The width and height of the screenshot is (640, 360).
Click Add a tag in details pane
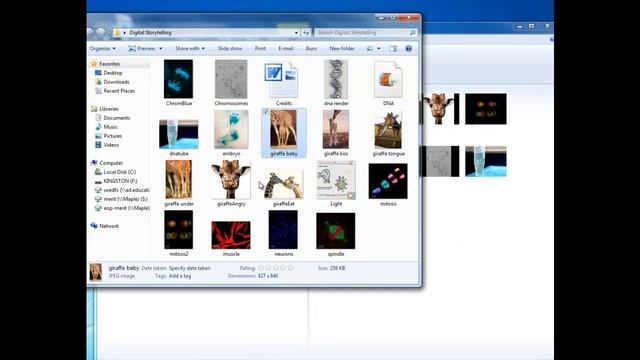(180, 276)
